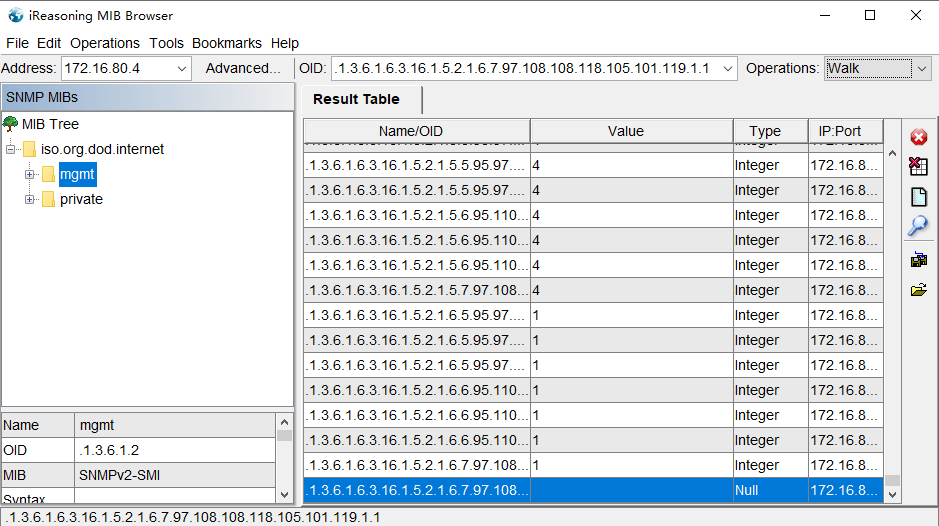This screenshot has width=939, height=526.
Task: Select row .1.3.6.1.6.3.16.1.5.2.1.5.7.97.108...
Action: (x=417, y=290)
